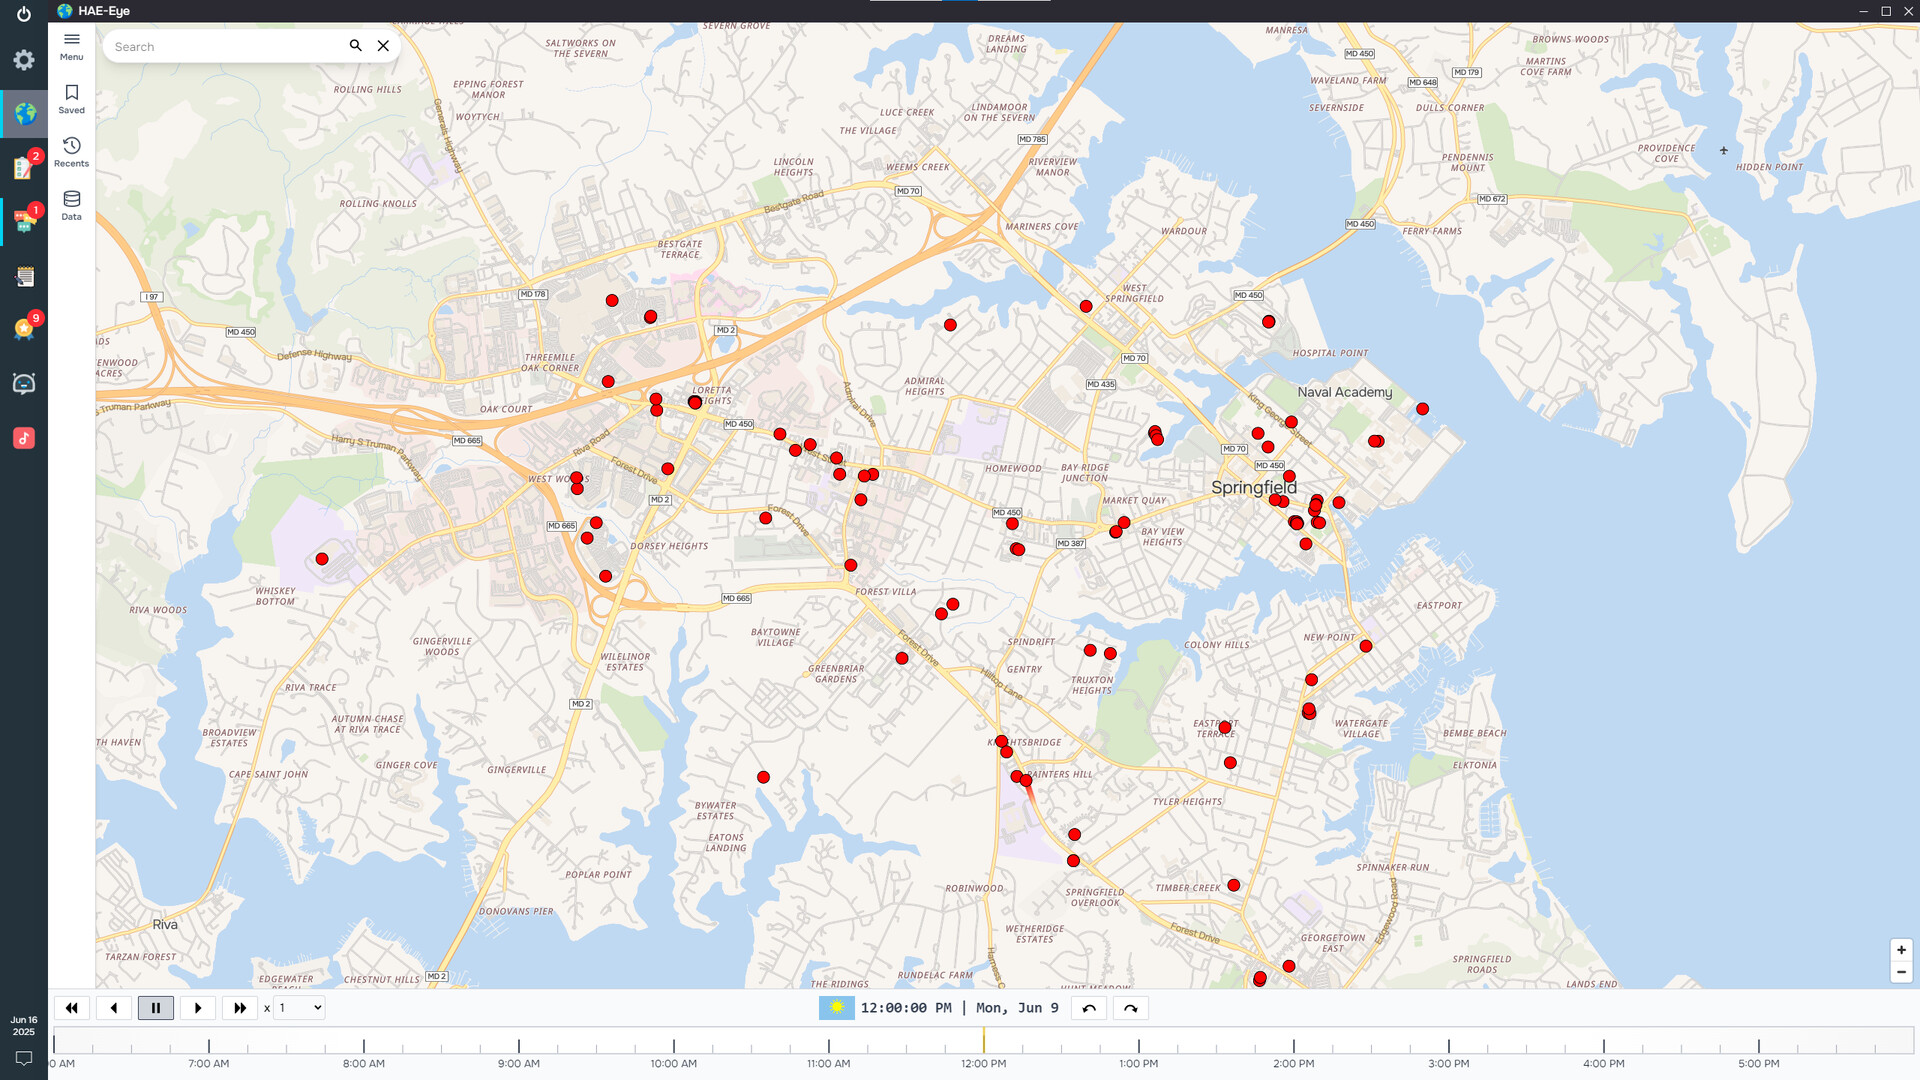This screenshot has height=1080, width=1920.
Task: Click the power icon at top left
Action: pos(24,14)
